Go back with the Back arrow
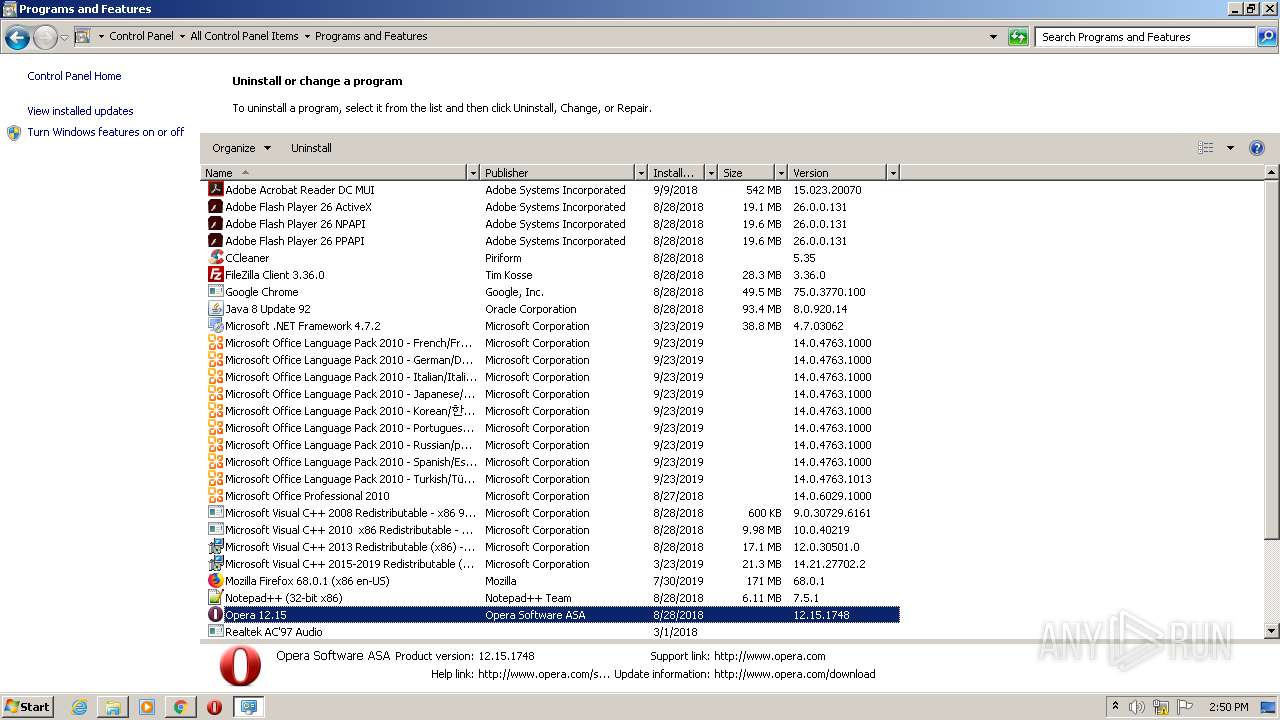This screenshot has width=1280, height=720. coord(17,38)
